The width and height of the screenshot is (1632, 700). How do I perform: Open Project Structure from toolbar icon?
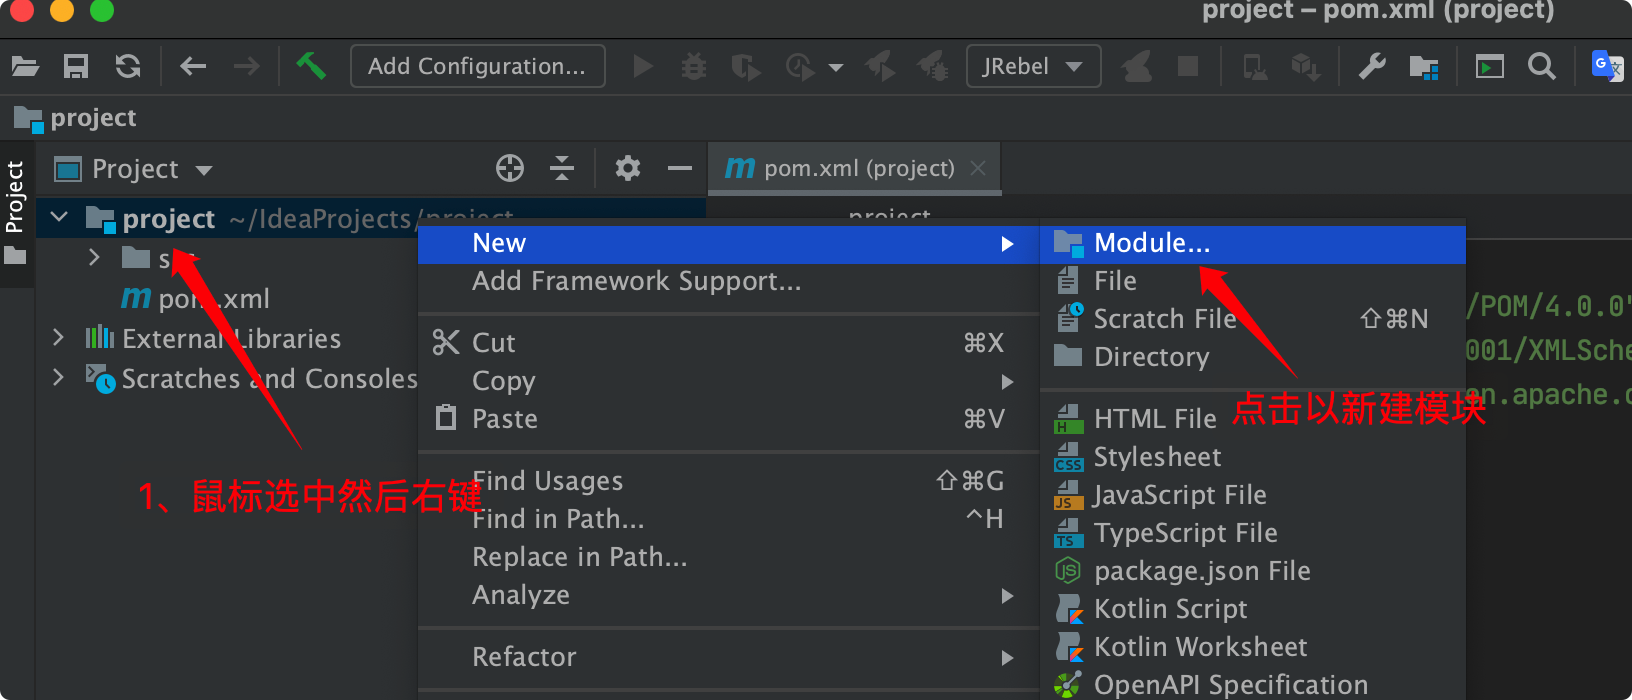point(1423,67)
